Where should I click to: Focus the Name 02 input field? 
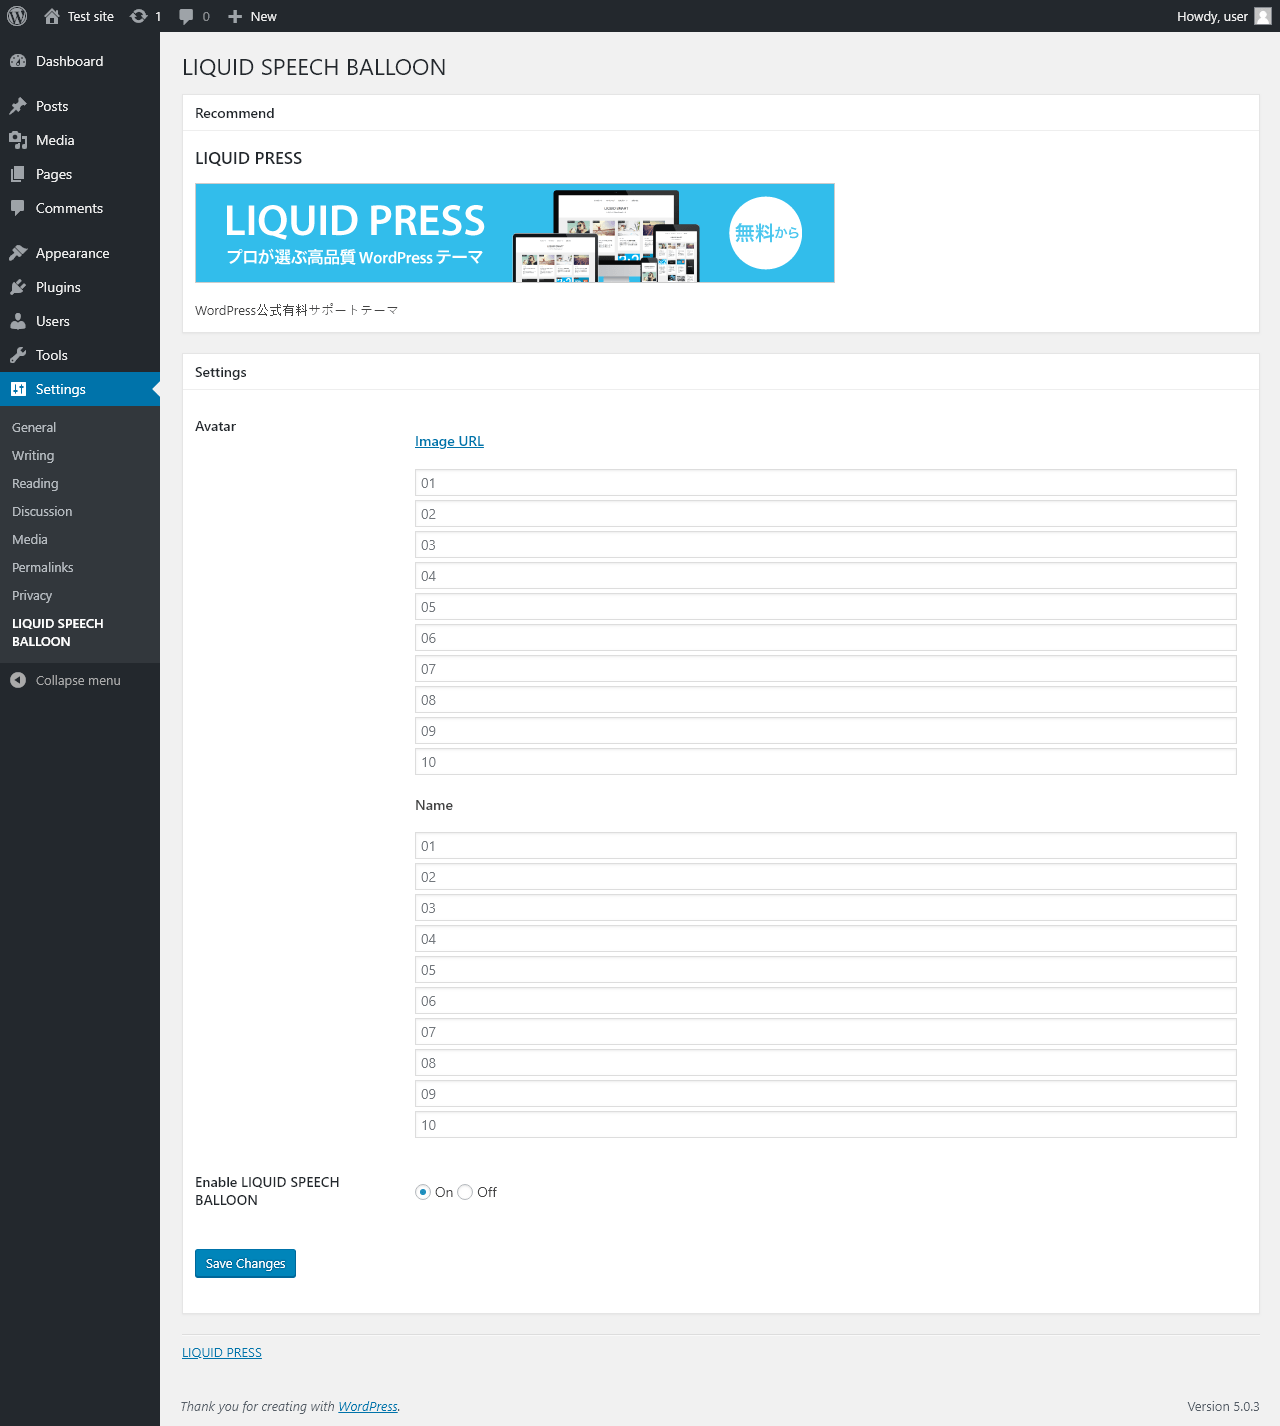826,877
